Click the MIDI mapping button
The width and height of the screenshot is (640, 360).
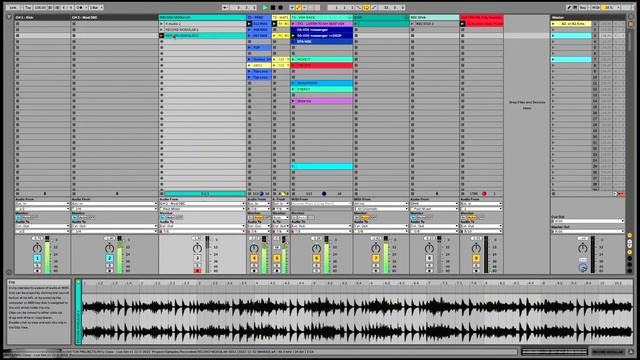(596, 7)
